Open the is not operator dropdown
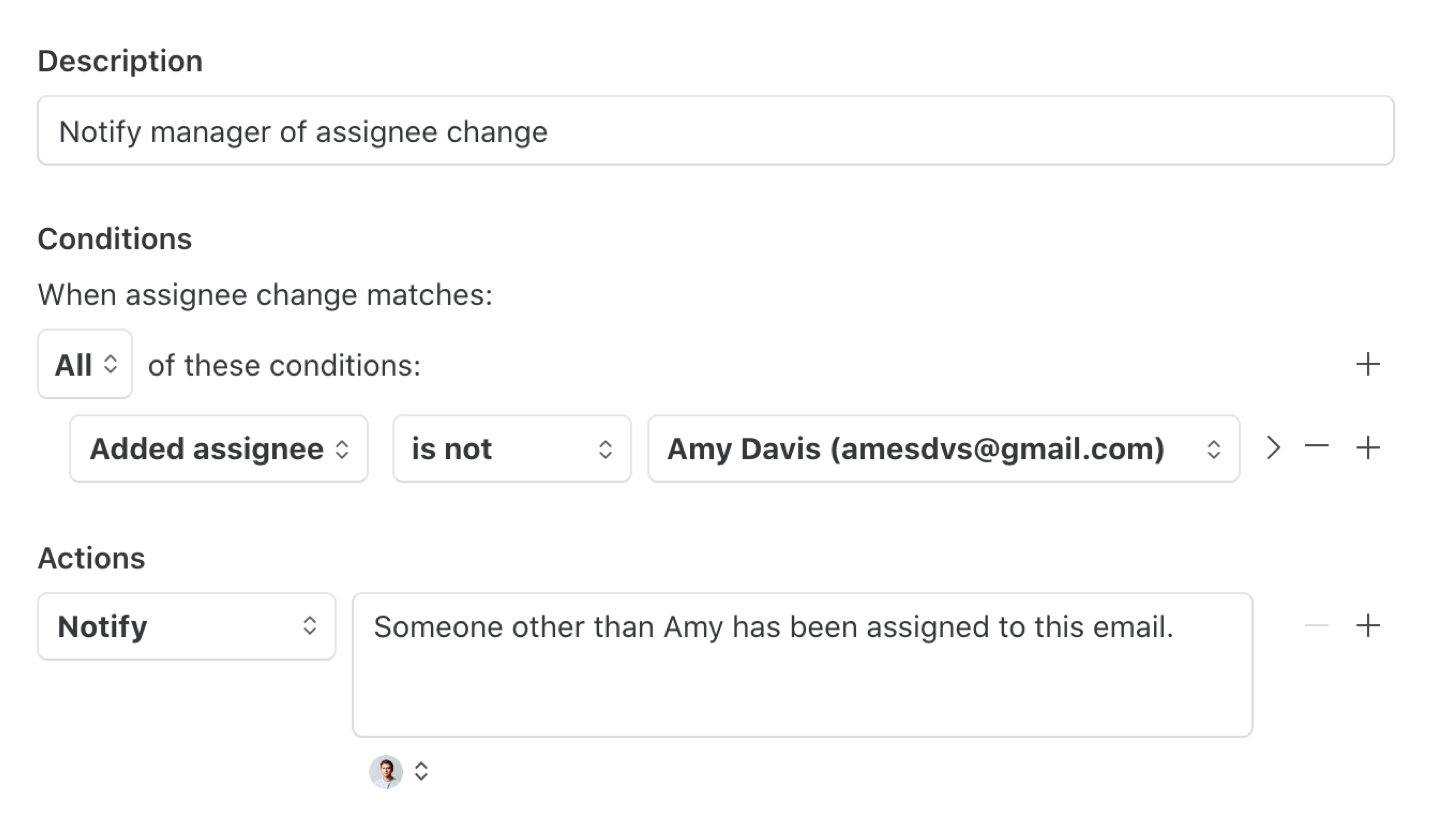Image resolution: width=1436 pixels, height=839 pixels. (512, 448)
